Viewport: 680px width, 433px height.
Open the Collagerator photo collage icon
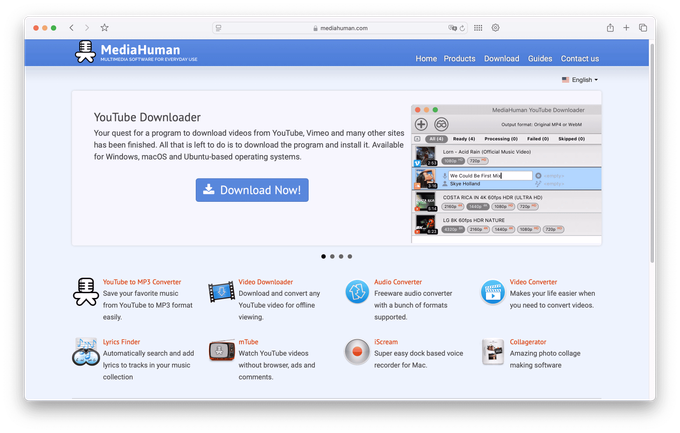pyautogui.click(x=493, y=351)
